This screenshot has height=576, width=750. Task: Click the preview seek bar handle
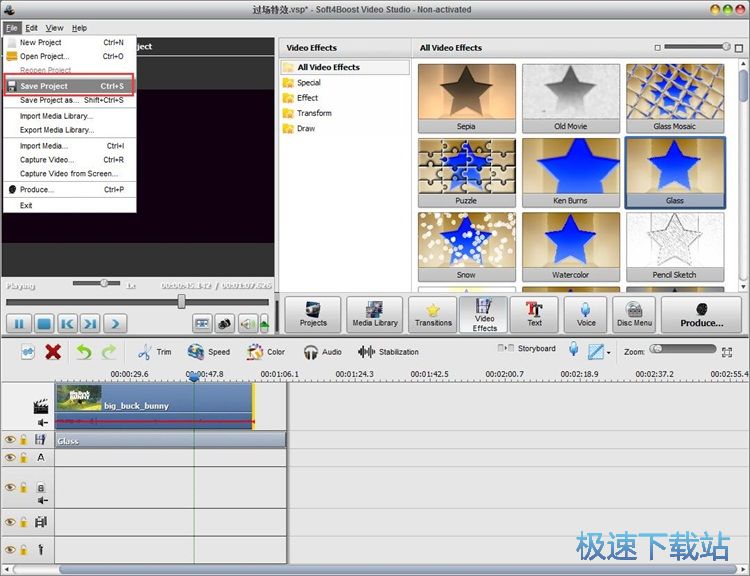pyautogui.click(x=181, y=301)
